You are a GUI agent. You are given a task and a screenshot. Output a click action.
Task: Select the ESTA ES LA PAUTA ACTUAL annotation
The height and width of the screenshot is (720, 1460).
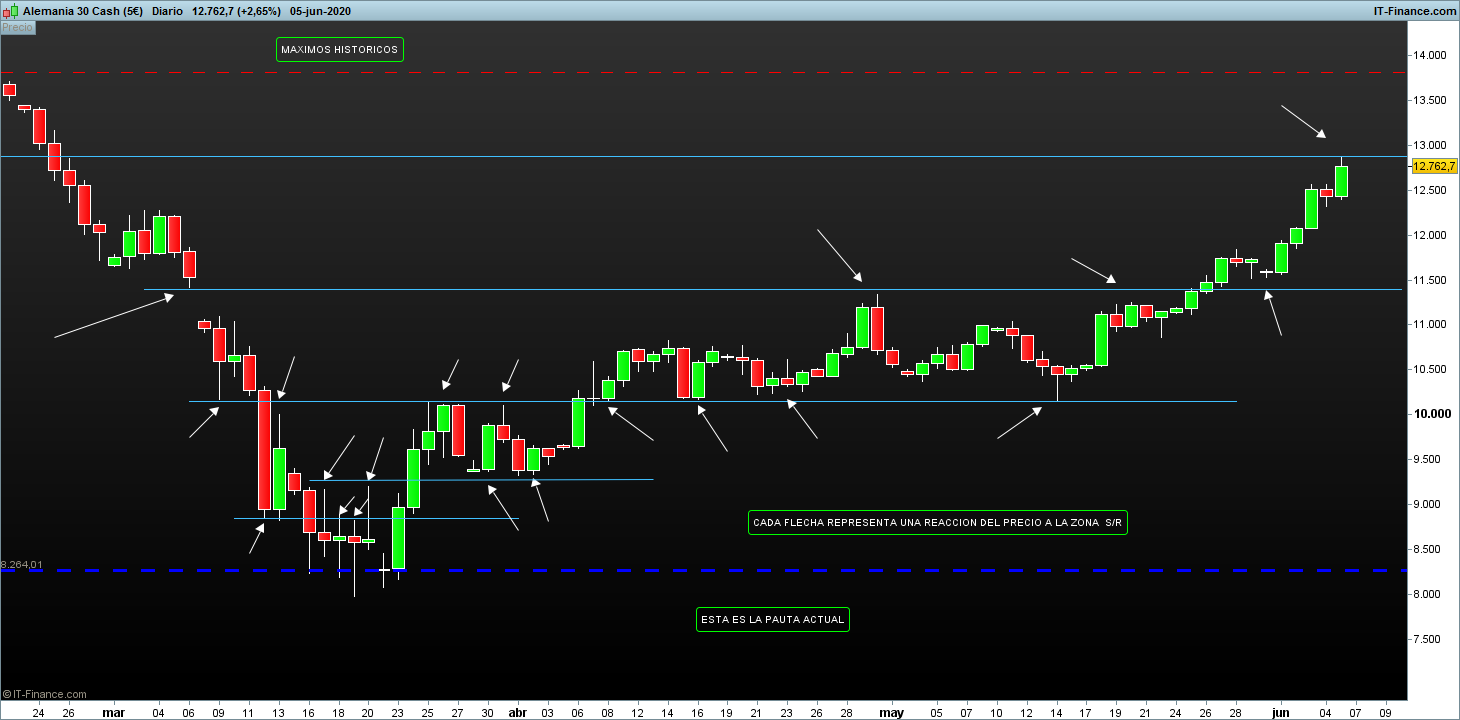(773, 619)
